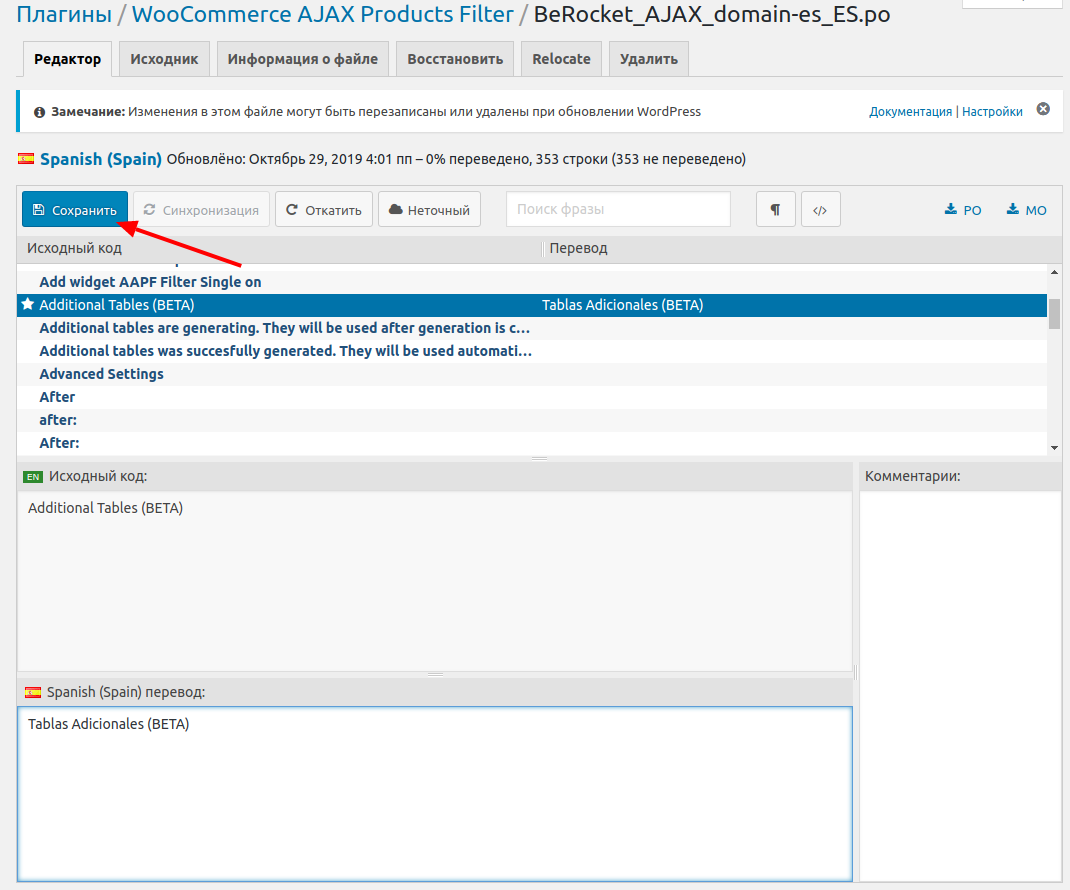
Task: Go to WooCommerce AJAX Products Filter breadcrumb
Action: coord(322,15)
